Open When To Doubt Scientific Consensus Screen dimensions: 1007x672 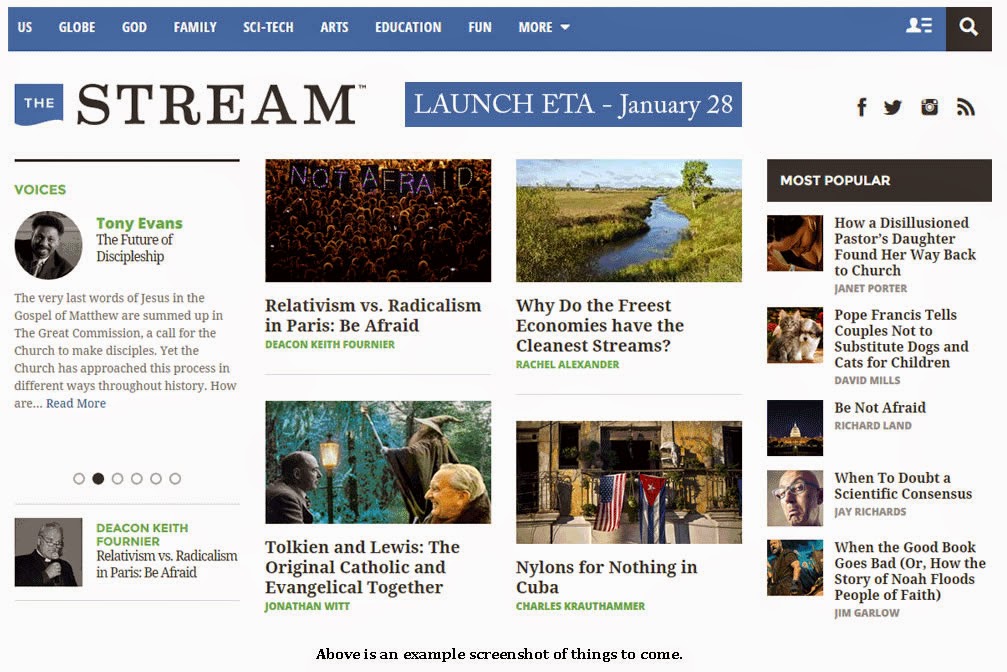[x=903, y=486]
